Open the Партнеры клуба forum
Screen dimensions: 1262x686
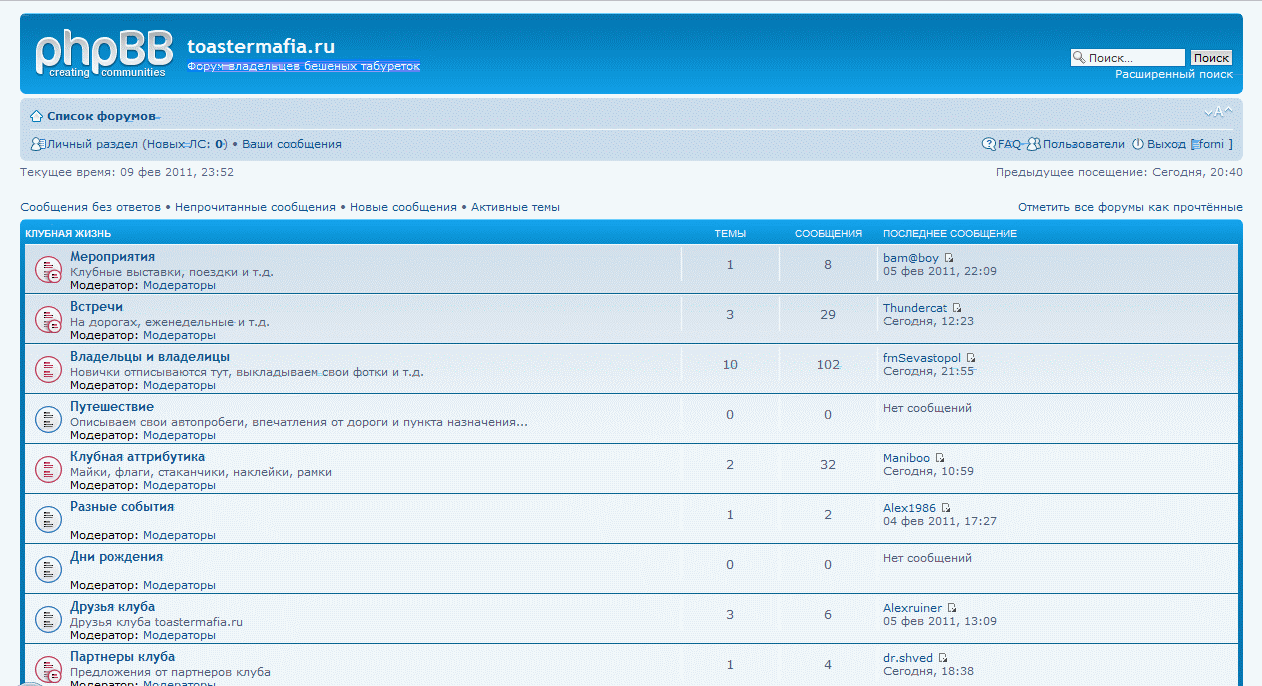(122, 657)
